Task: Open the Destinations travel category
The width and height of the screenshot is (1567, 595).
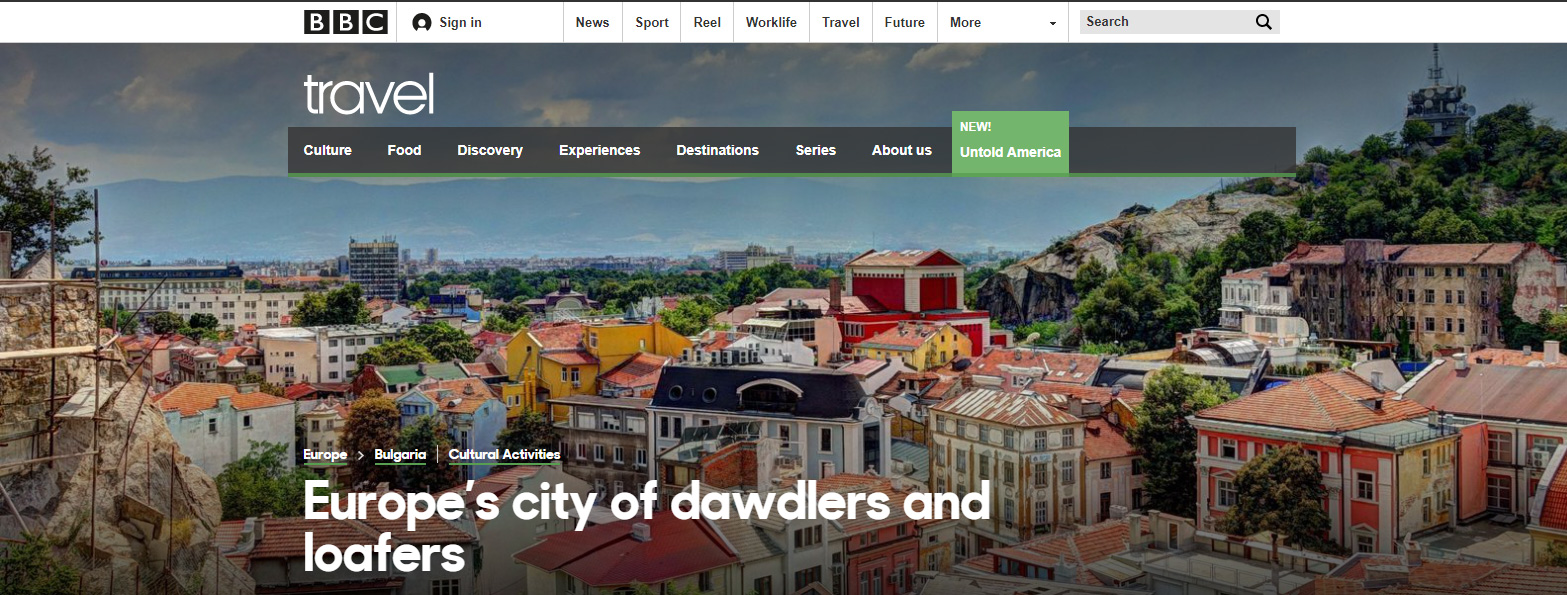Action: click(717, 150)
